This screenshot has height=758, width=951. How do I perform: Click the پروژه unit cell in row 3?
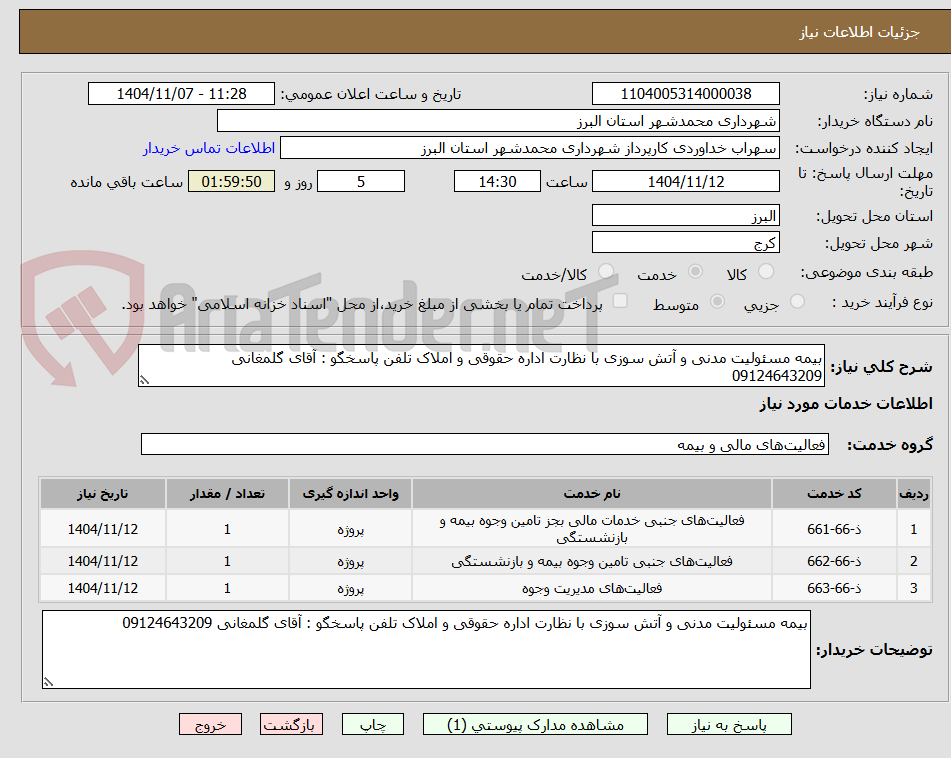click(x=351, y=588)
